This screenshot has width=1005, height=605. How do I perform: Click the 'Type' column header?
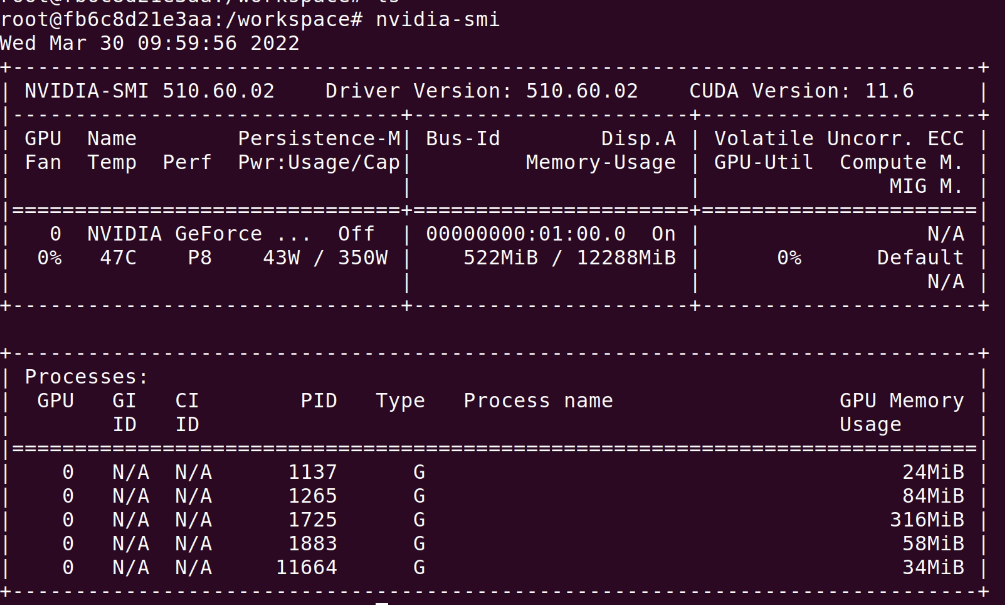(400, 401)
